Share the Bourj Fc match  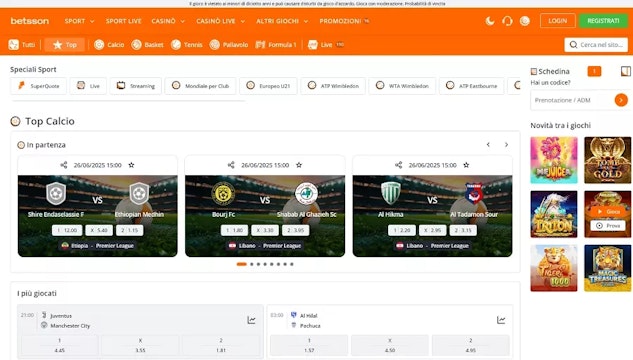[x=231, y=165]
